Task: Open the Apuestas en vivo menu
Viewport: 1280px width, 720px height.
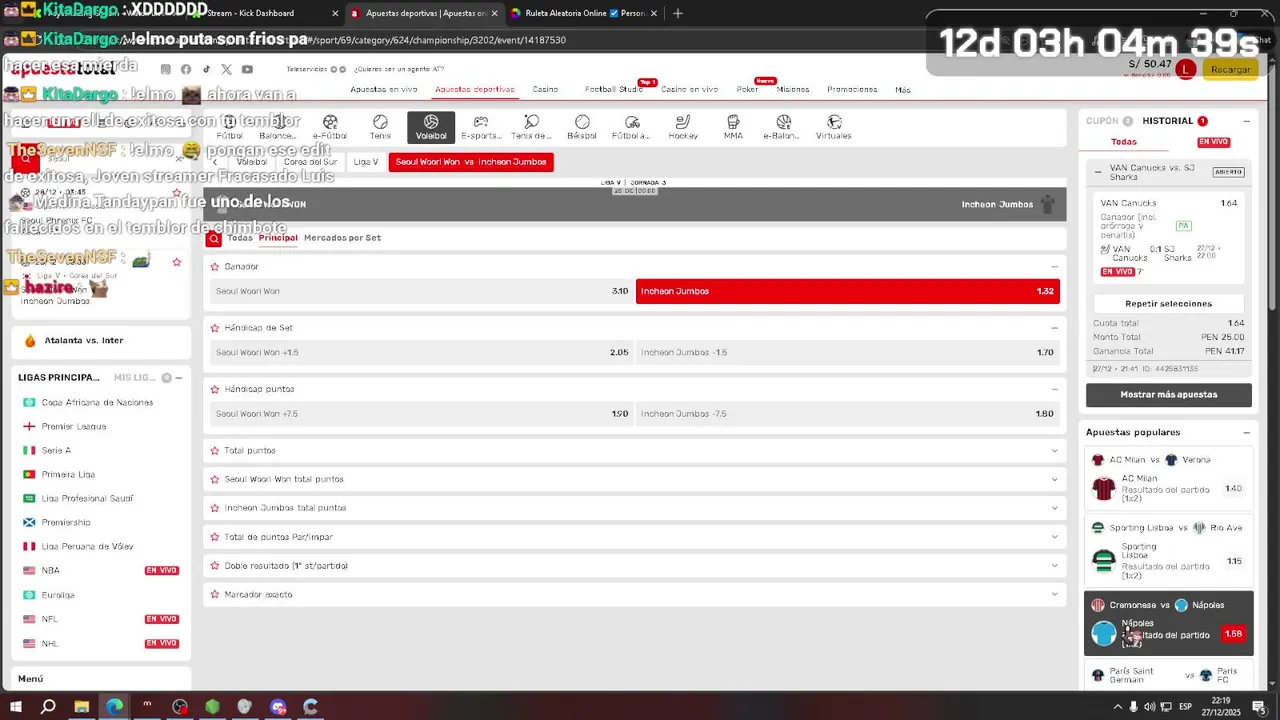Action: click(384, 90)
